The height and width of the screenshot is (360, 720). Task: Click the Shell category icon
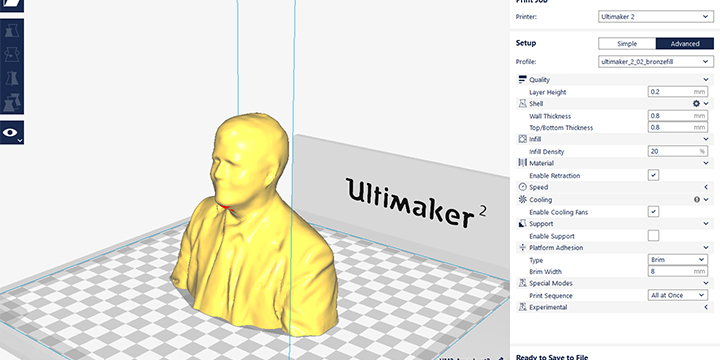[x=522, y=104]
